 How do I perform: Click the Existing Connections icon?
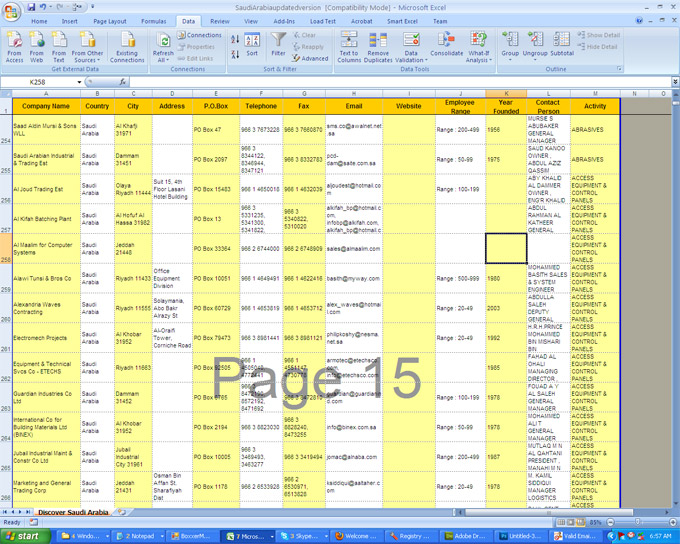click(127, 46)
